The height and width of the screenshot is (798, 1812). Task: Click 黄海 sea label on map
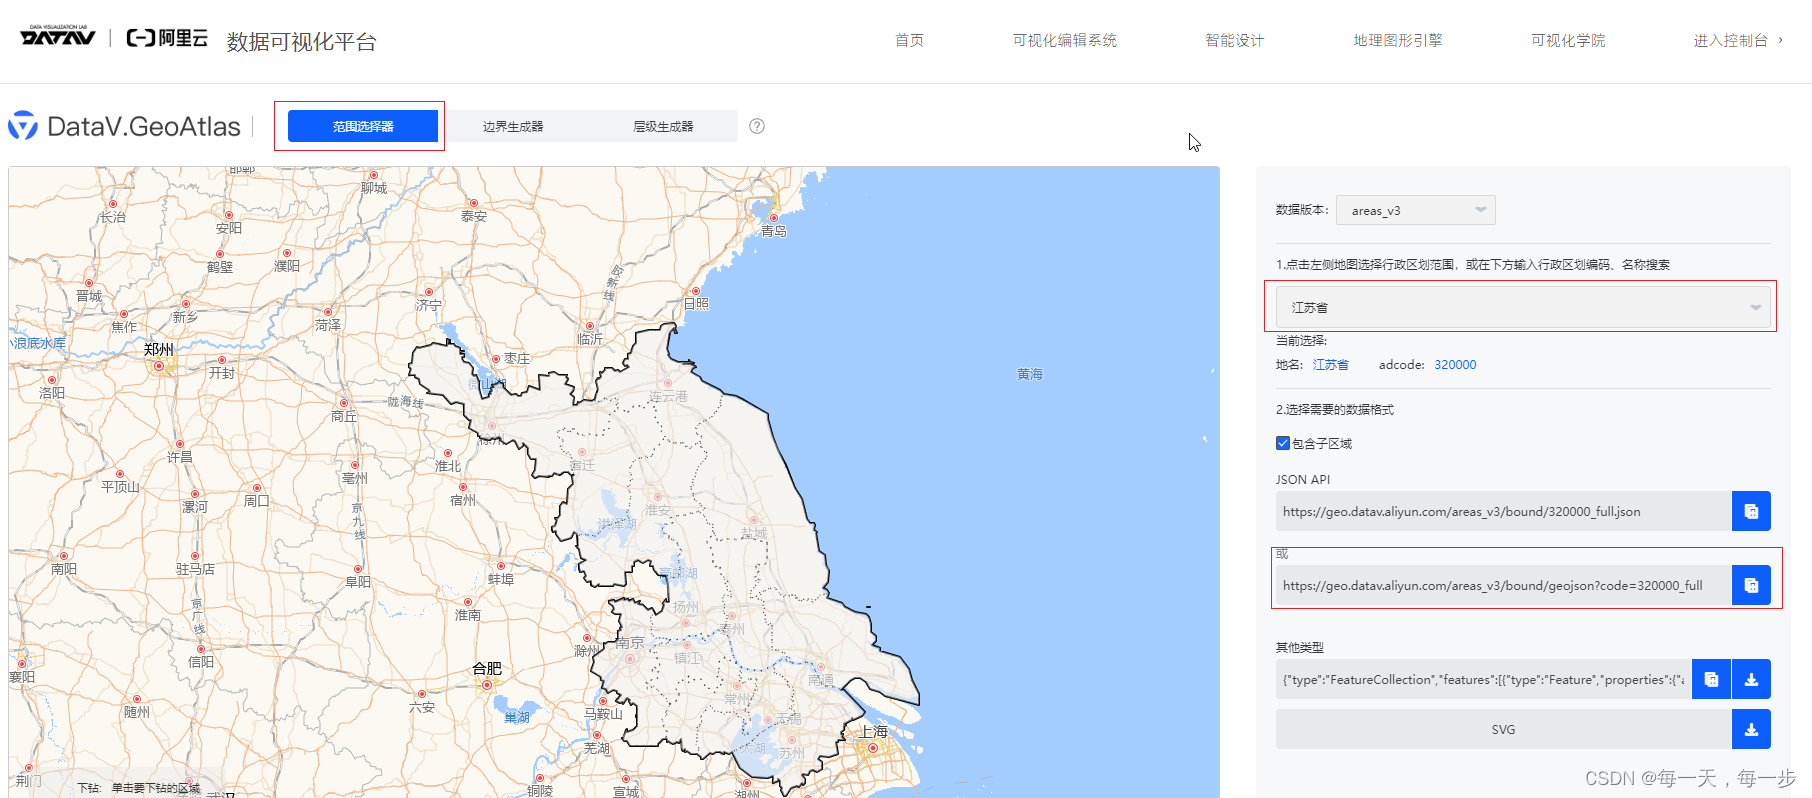(x=1030, y=374)
